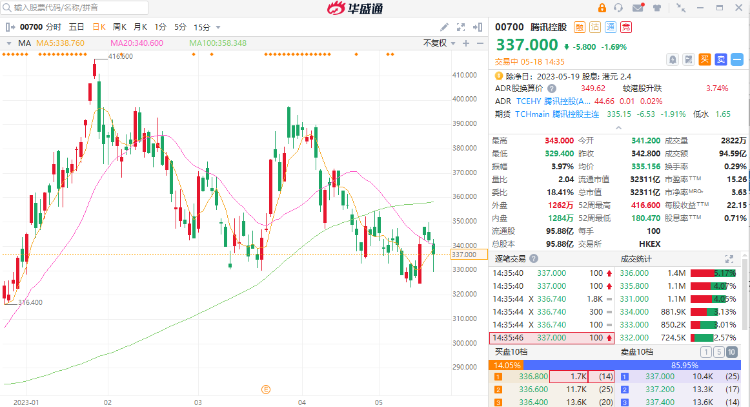This screenshot has height=407, width=750.
Task: Click the lock icon in title bar
Action: pos(602,8)
